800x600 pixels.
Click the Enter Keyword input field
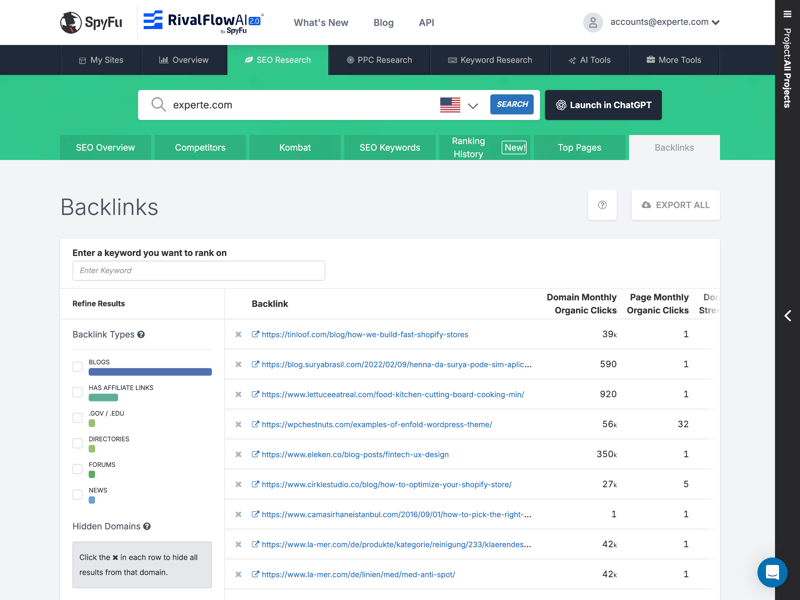[x=198, y=271]
